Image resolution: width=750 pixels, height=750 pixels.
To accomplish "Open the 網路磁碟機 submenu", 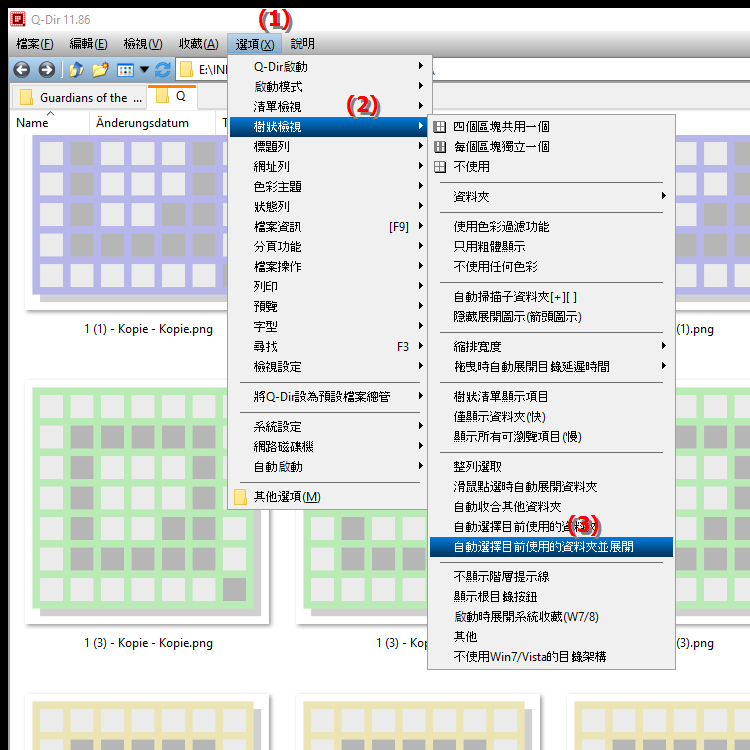I will point(330,447).
